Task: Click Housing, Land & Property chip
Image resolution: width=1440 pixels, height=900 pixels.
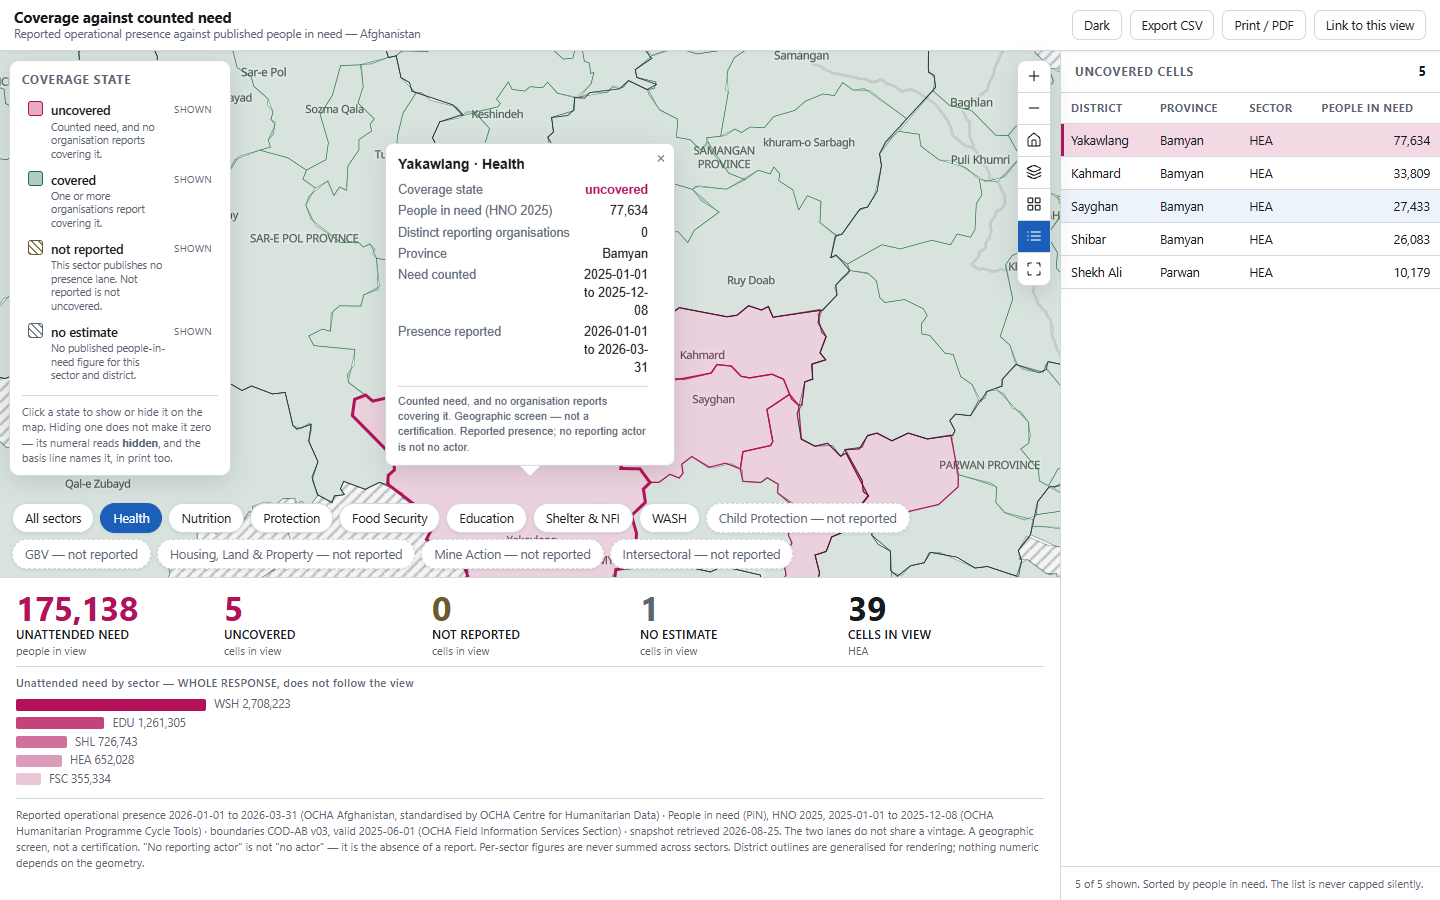Action: [x=286, y=554]
